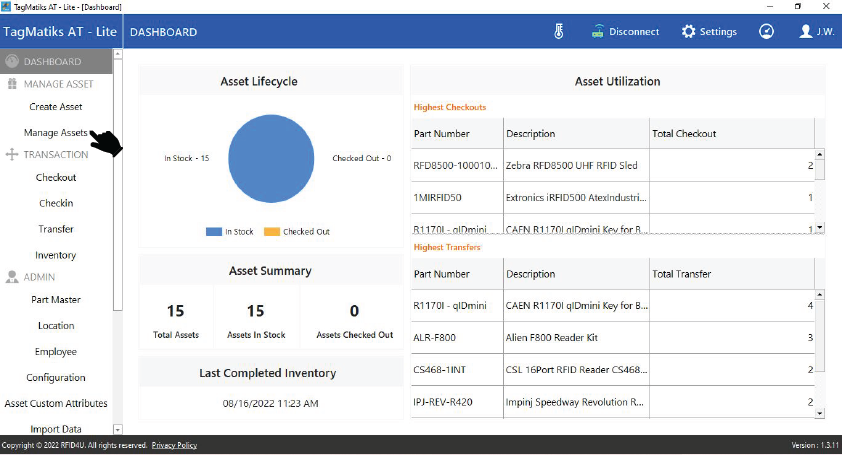
Task: Open the Privacy Policy link
Action: [x=174, y=445]
